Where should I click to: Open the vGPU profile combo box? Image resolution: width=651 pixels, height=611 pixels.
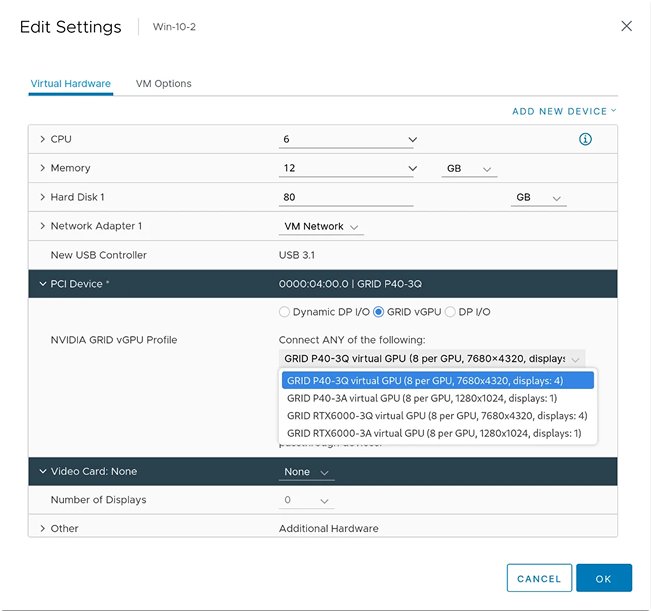point(432,359)
